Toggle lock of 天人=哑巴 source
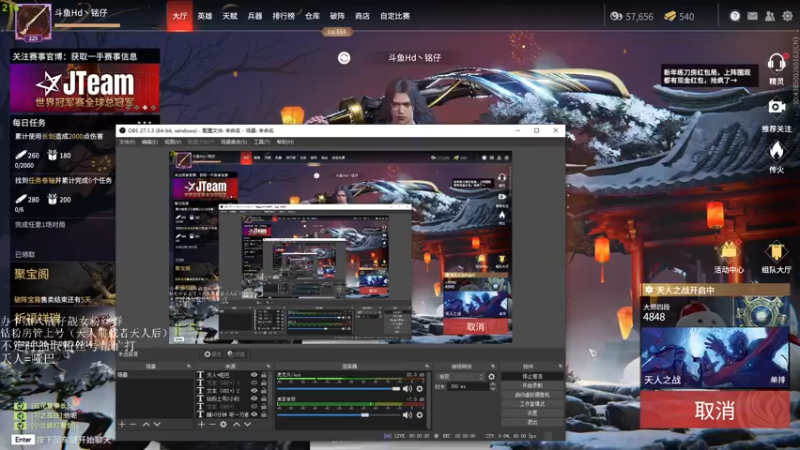The height and width of the screenshot is (450, 800). 264,375
